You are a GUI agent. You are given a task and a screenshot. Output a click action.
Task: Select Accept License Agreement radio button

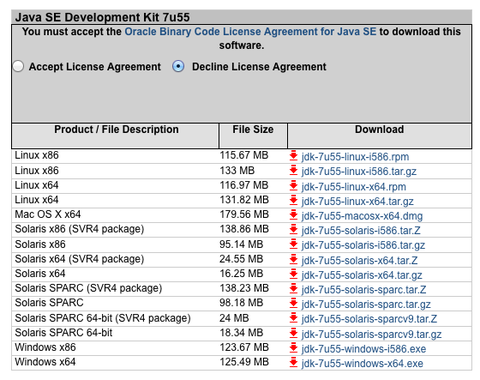tap(18, 66)
